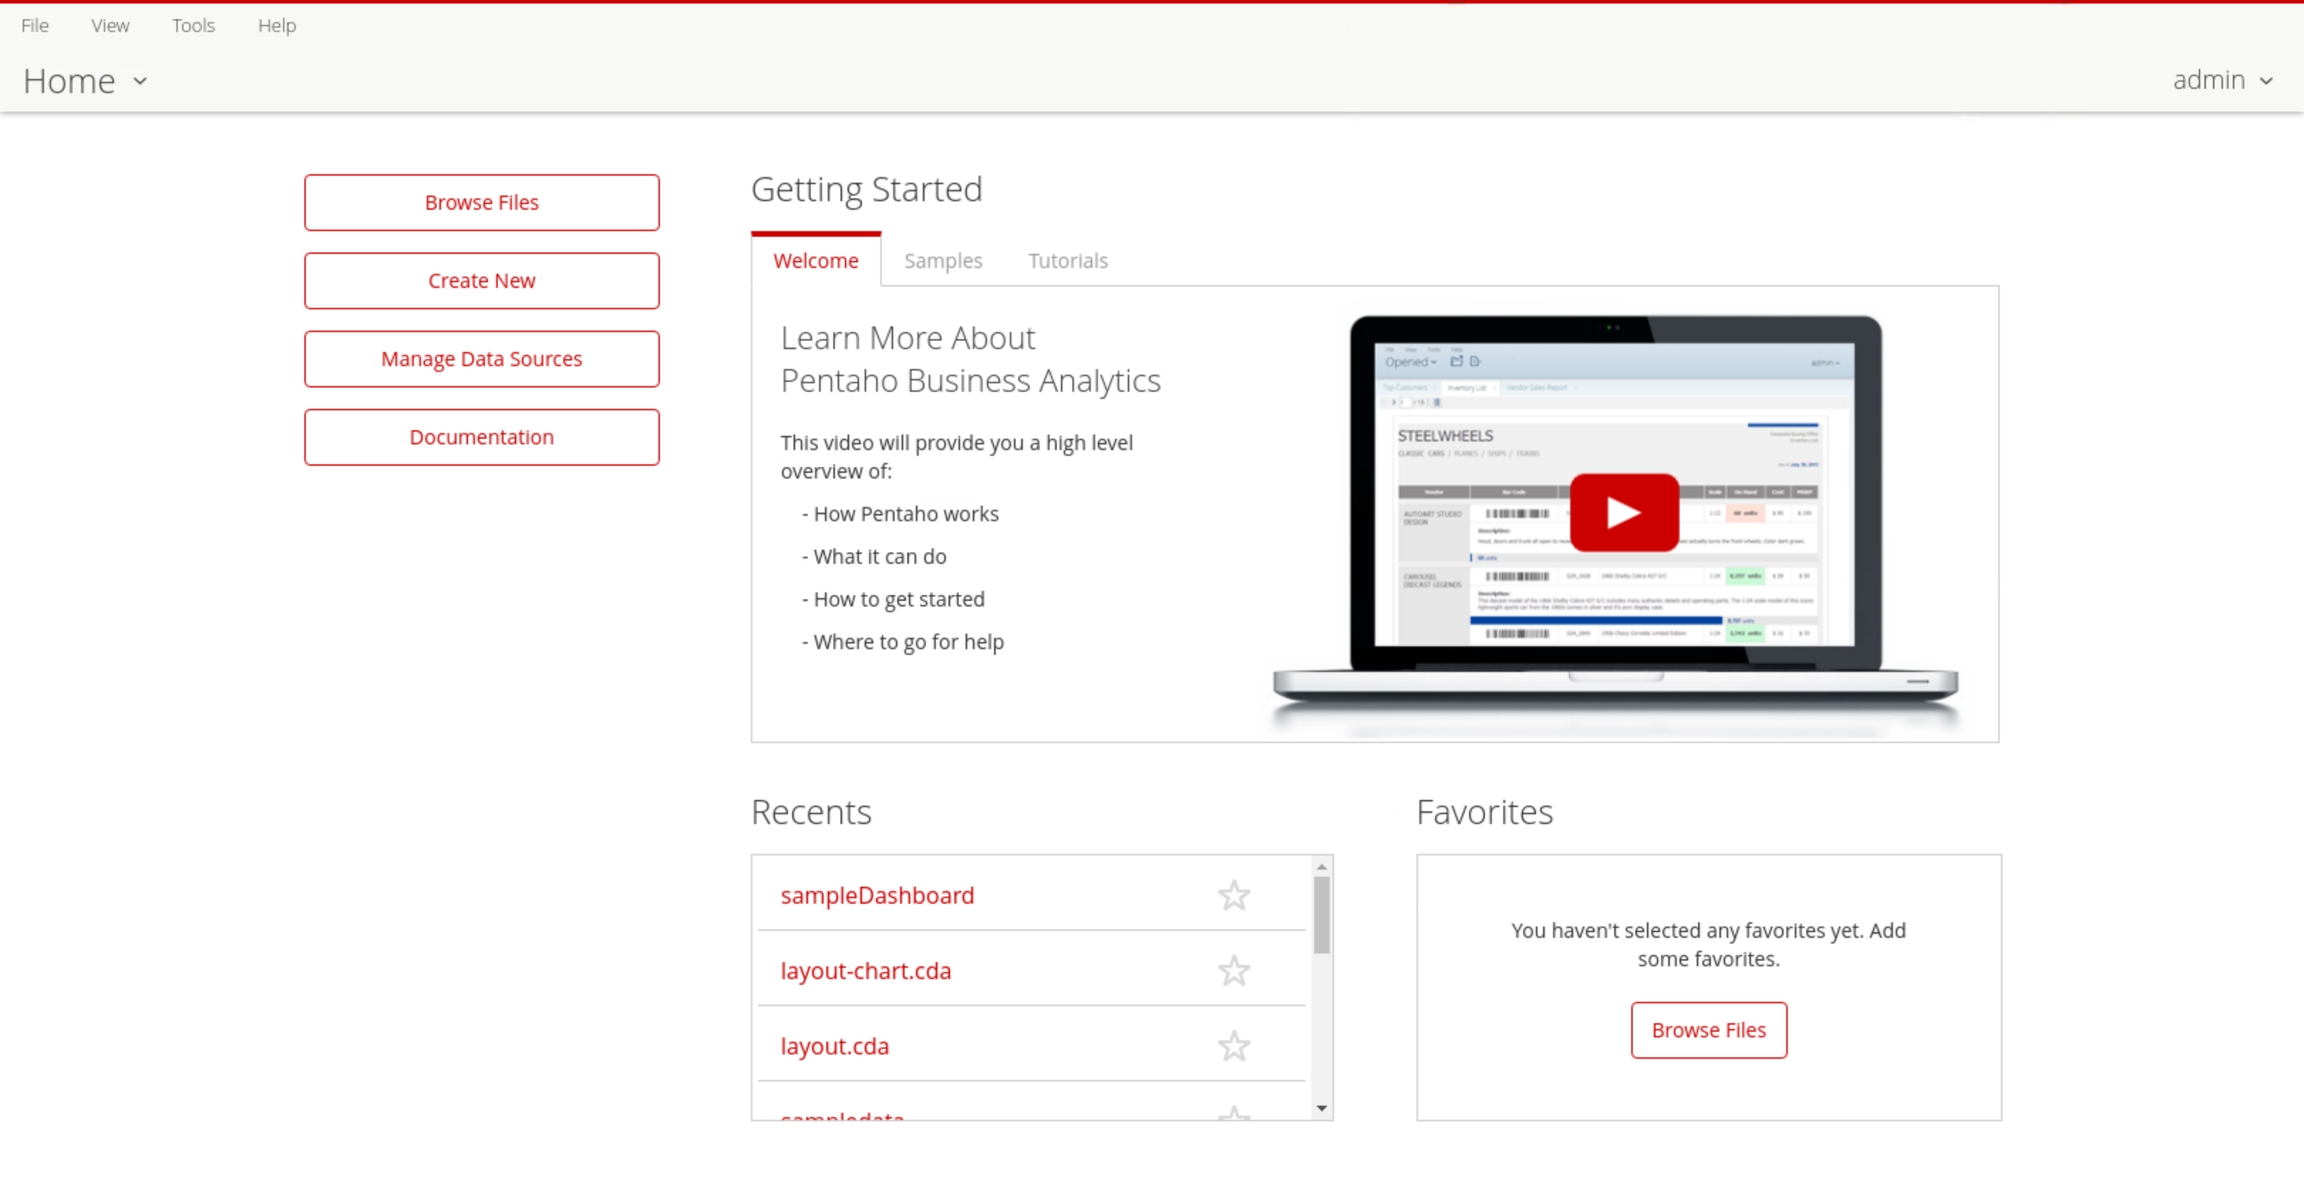The height and width of the screenshot is (1191, 2304).
Task: Switch to the Samples tab
Action: pos(943,261)
